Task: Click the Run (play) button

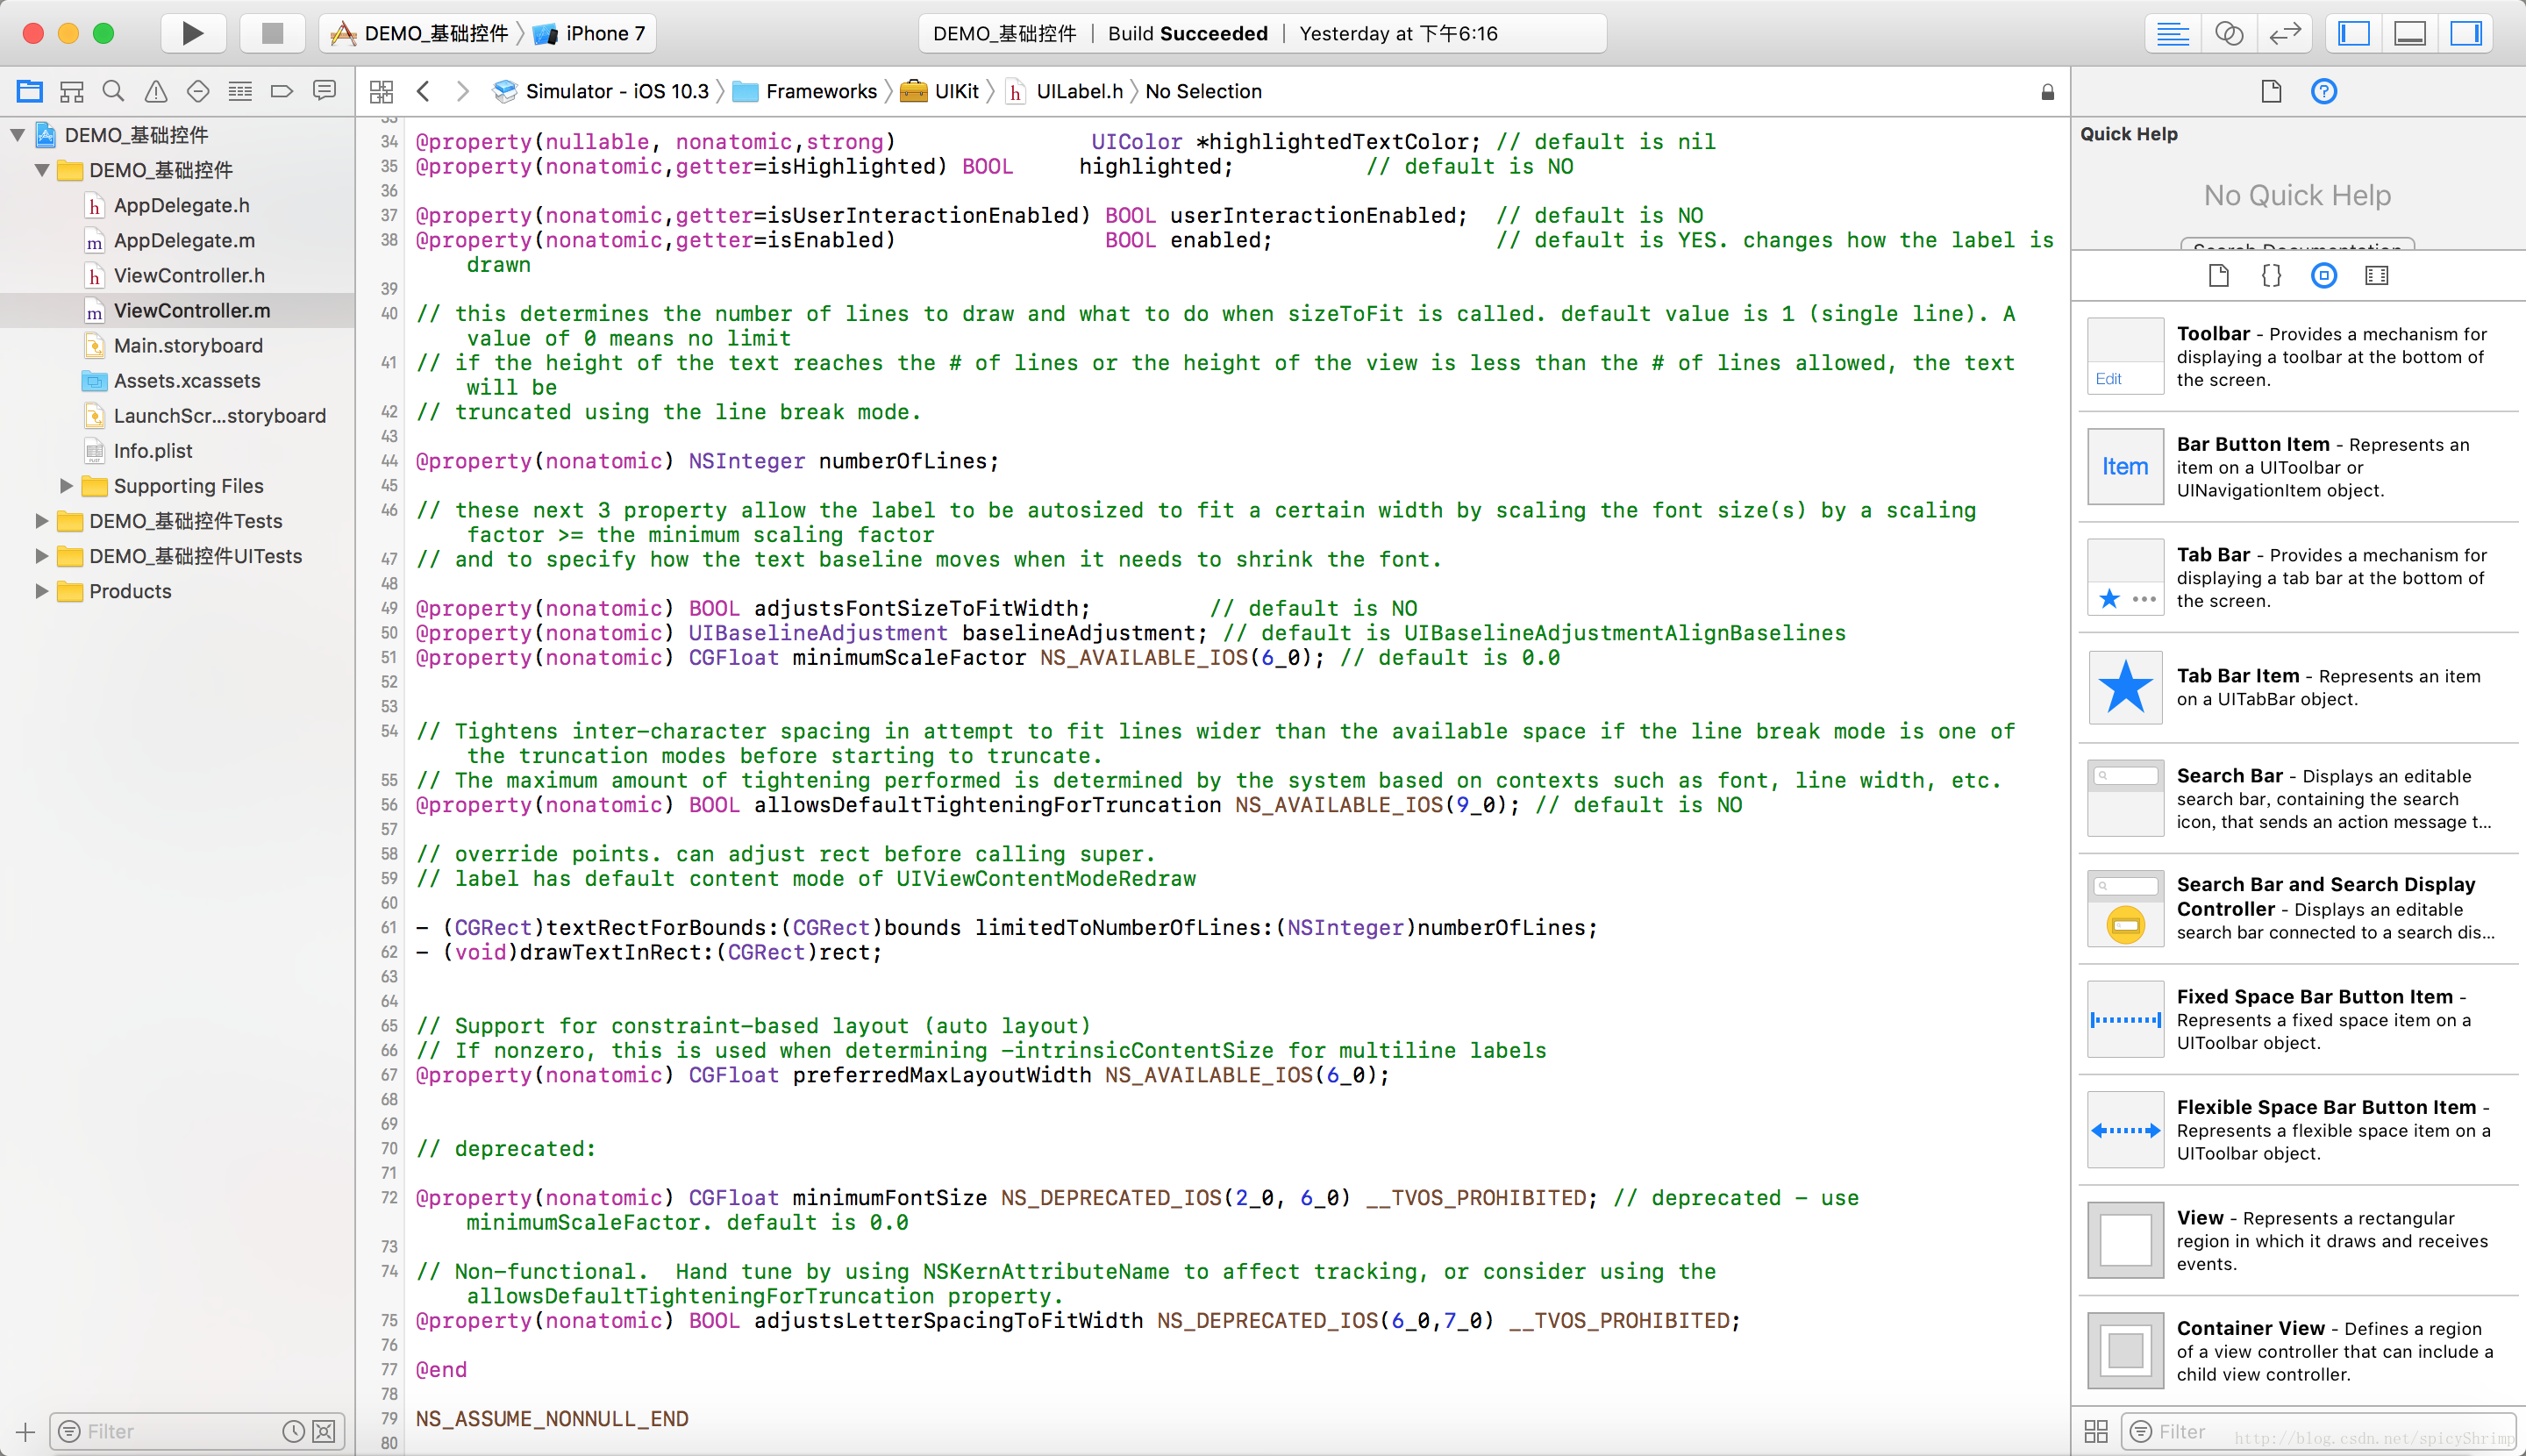Action: click(x=192, y=33)
